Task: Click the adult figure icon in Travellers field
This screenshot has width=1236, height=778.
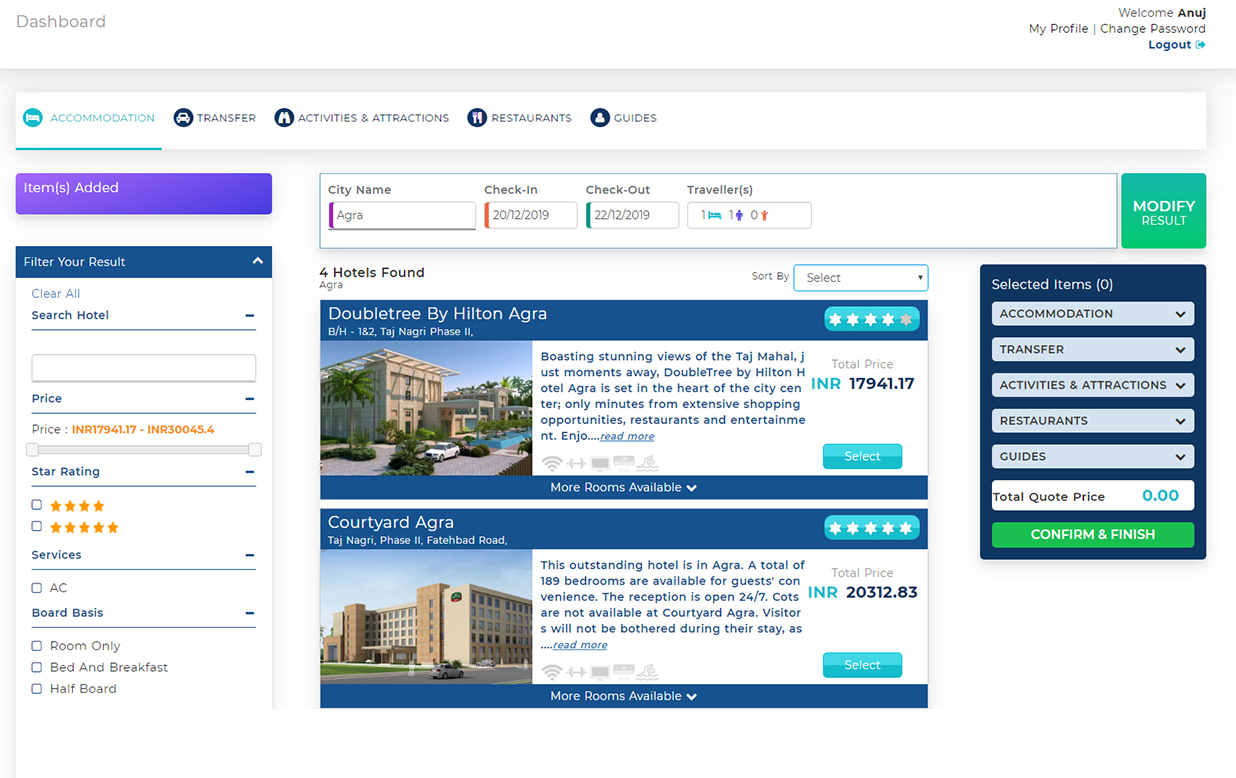Action: (x=739, y=215)
